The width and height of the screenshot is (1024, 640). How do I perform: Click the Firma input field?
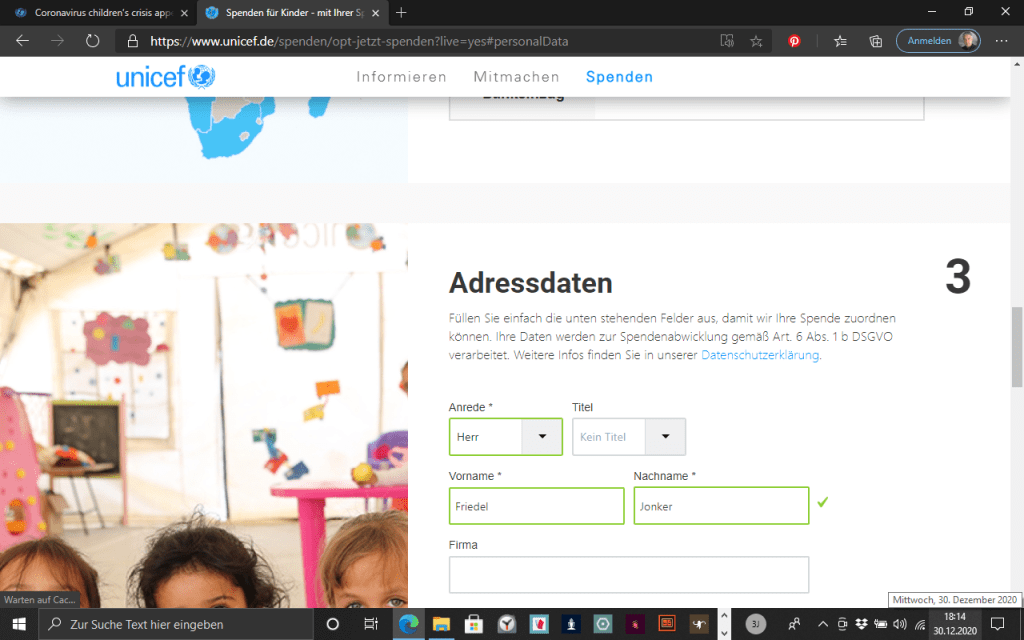[628, 575]
